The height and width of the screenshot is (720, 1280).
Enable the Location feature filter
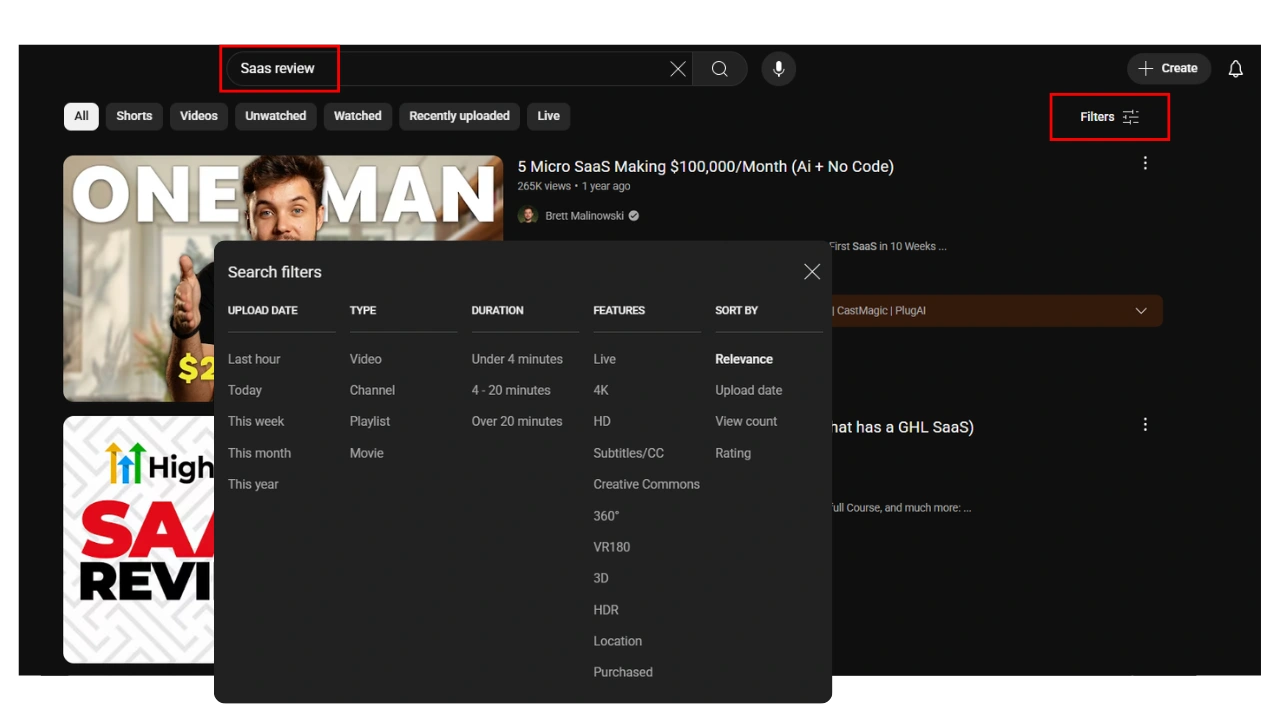(x=618, y=641)
